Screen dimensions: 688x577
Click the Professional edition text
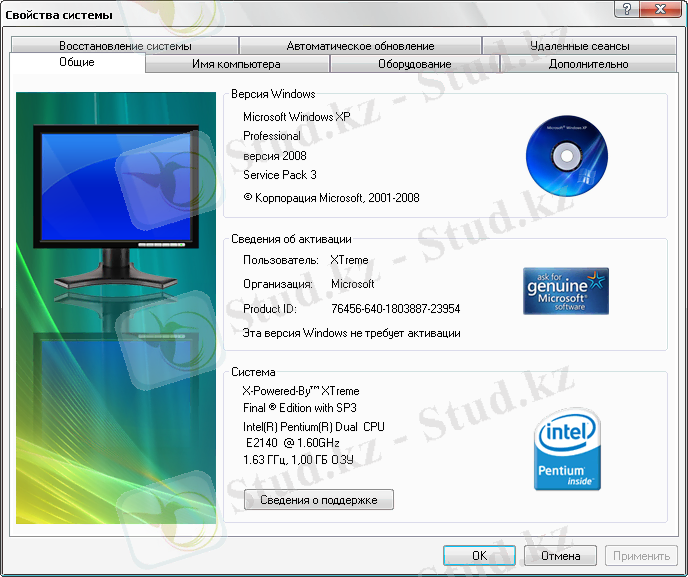click(x=272, y=136)
